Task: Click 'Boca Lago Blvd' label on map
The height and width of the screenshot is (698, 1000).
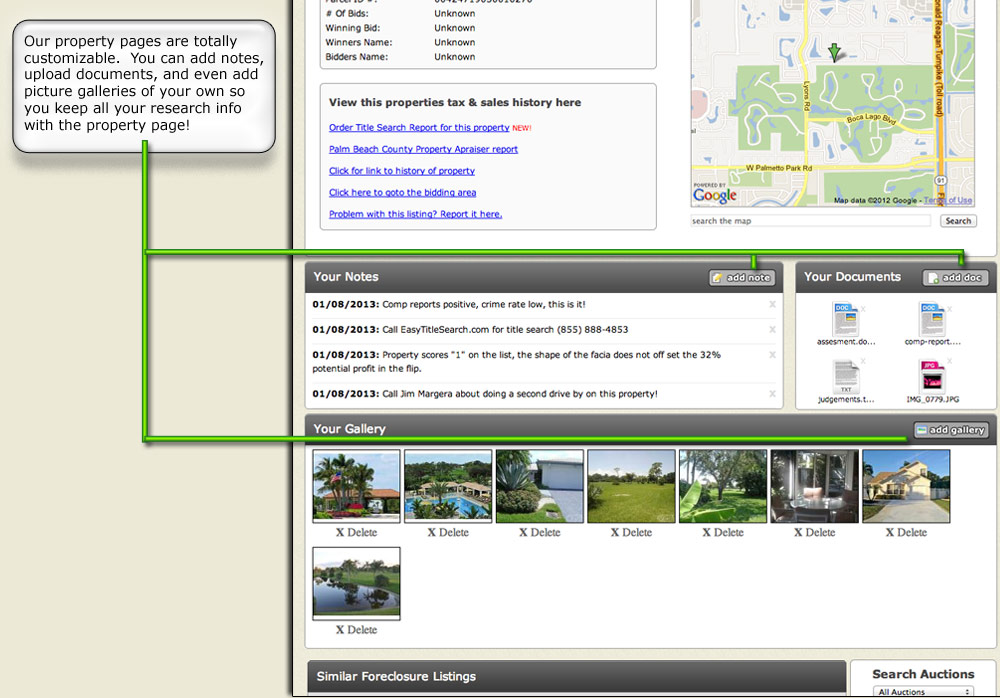Action: [x=871, y=119]
